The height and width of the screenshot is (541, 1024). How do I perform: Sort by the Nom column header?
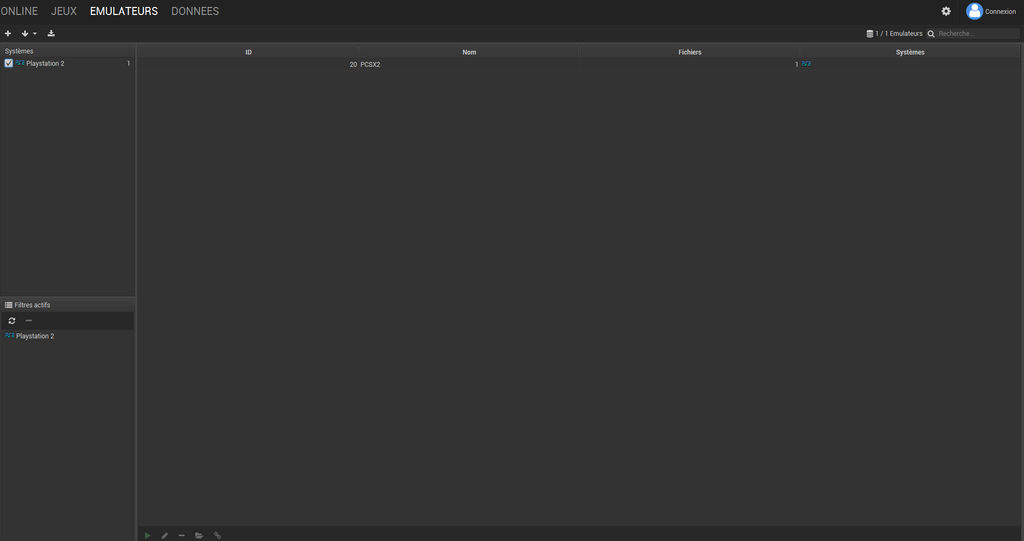coord(469,52)
